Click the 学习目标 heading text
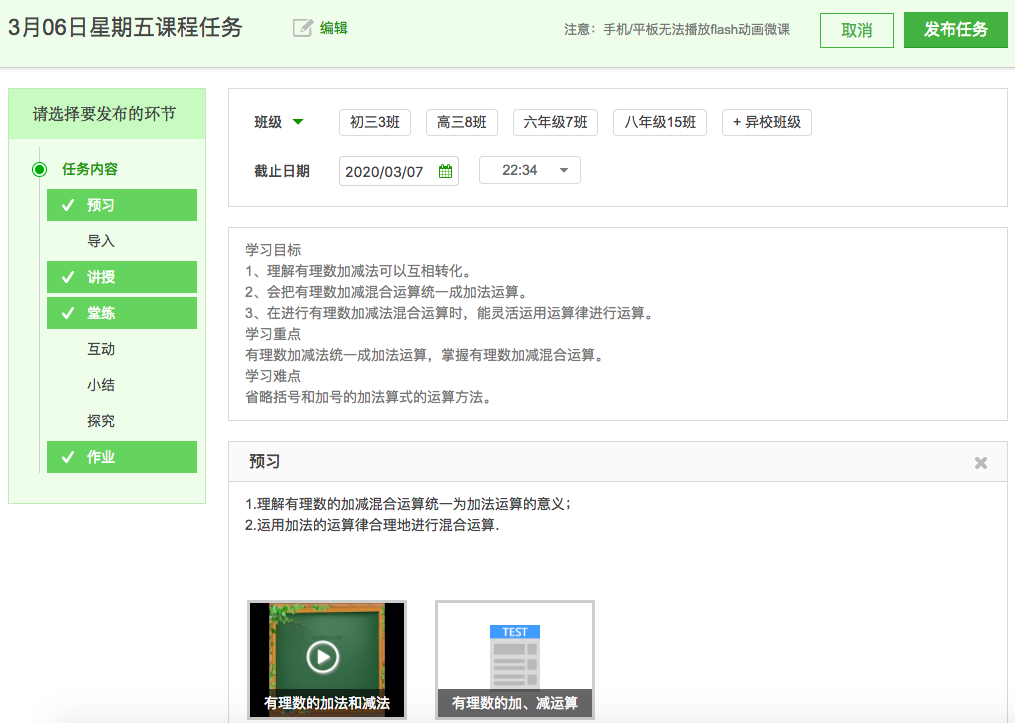1015x723 pixels. [x=273, y=250]
